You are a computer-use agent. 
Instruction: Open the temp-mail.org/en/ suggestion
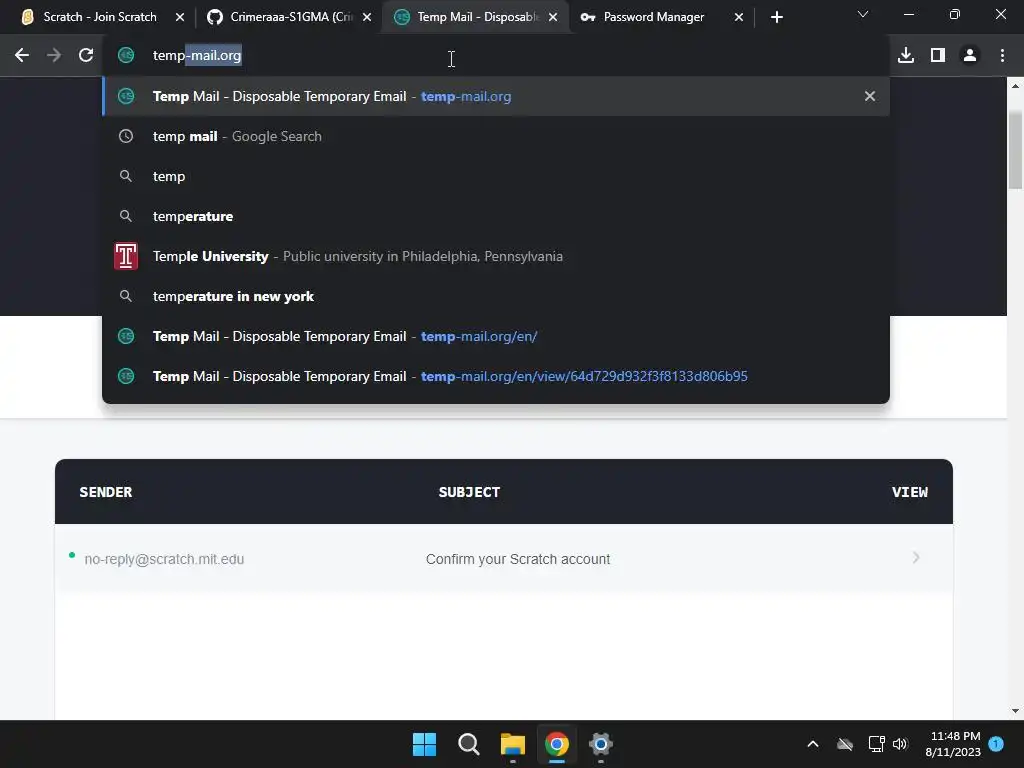[x=496, y=336]
